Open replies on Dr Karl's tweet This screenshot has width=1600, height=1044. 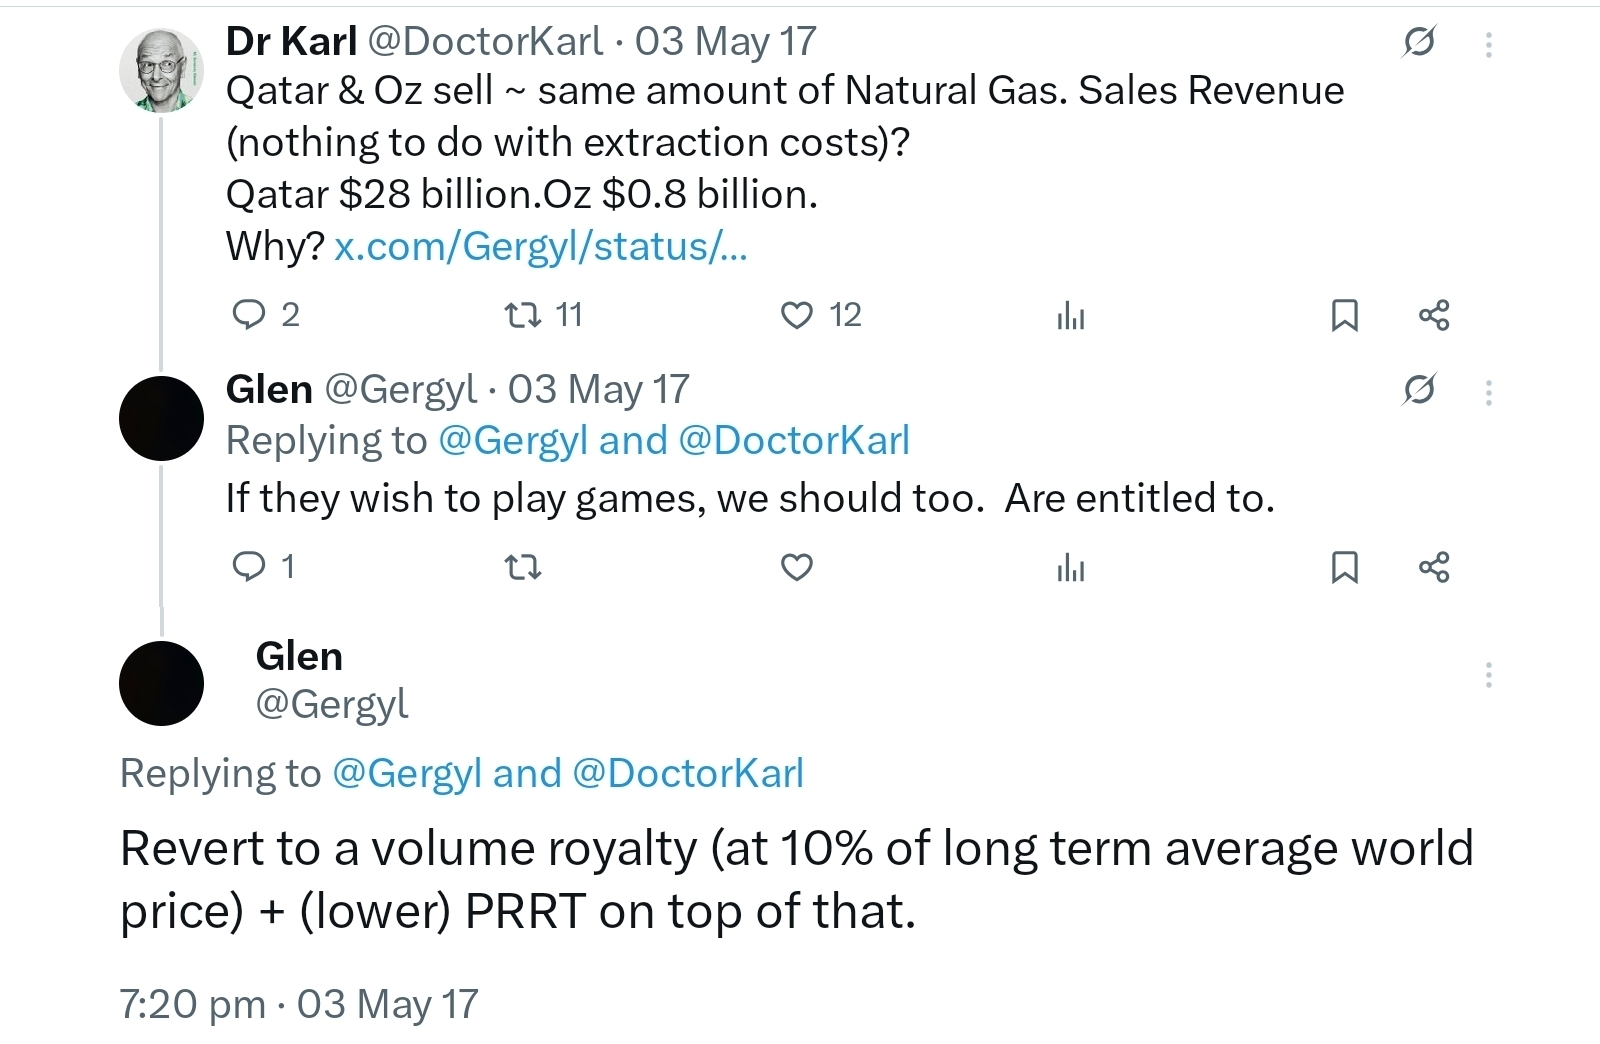click(x=248, y=316)
